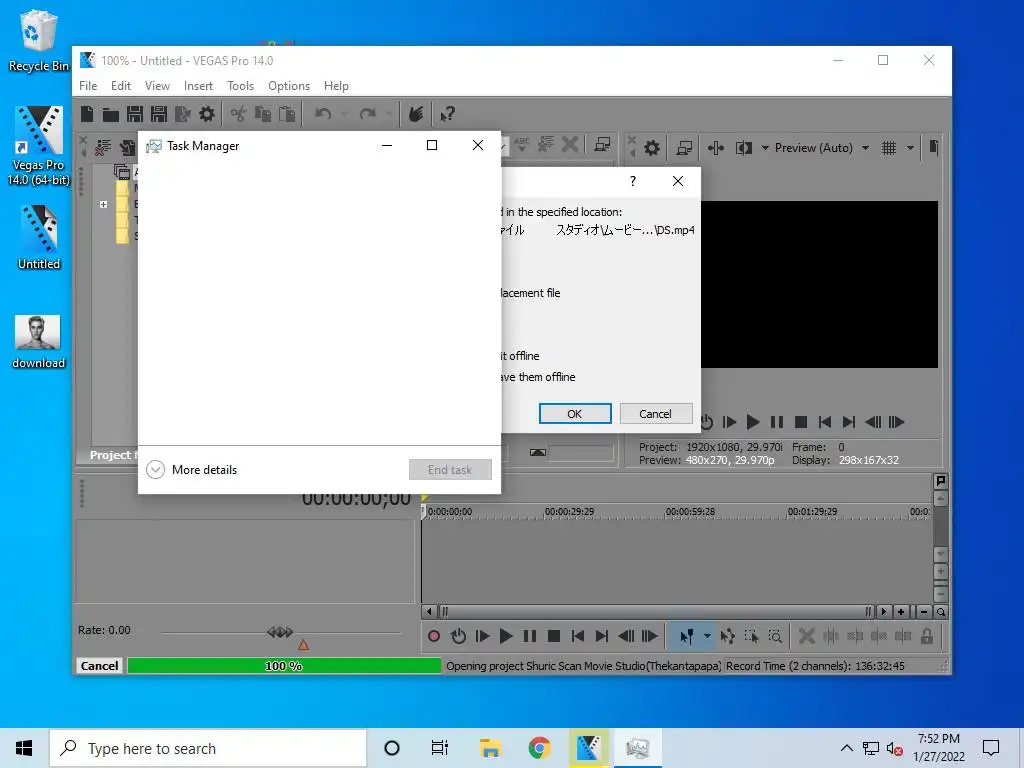The height and width of the screenshot is (768, 1024).
Task: Click the Cut scissors icon
Action: pyautogui.click(x=238, y=114)
